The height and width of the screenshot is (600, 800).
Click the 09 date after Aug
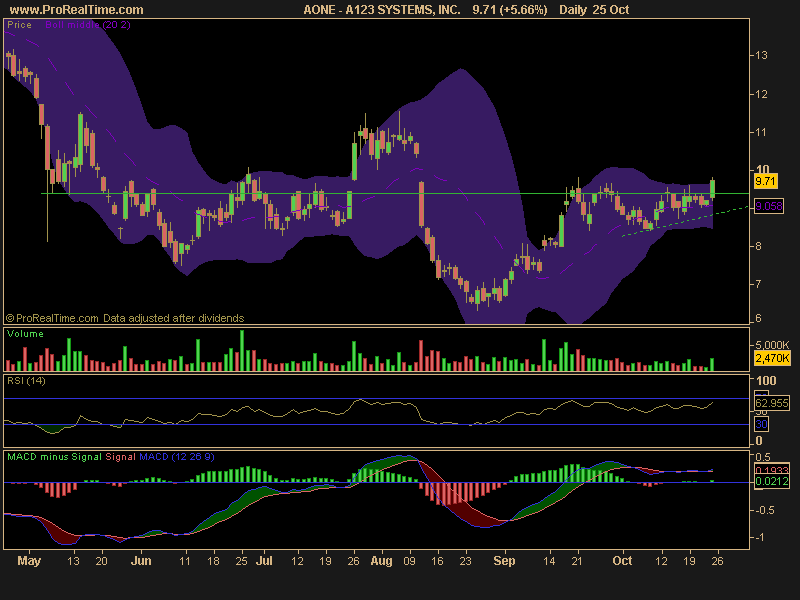click(409, 561)
